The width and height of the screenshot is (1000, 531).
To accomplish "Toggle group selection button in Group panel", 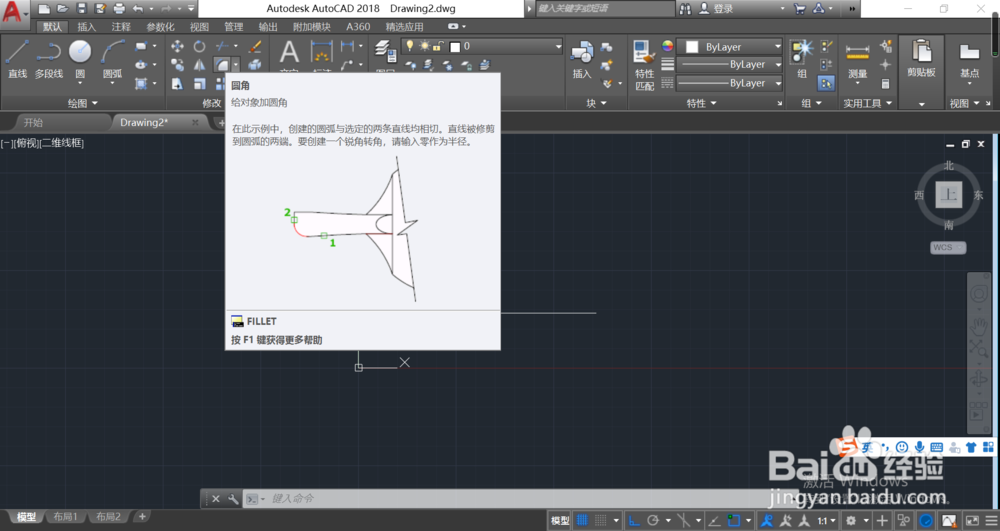I will pyautogui.click(x=826, y=84).
